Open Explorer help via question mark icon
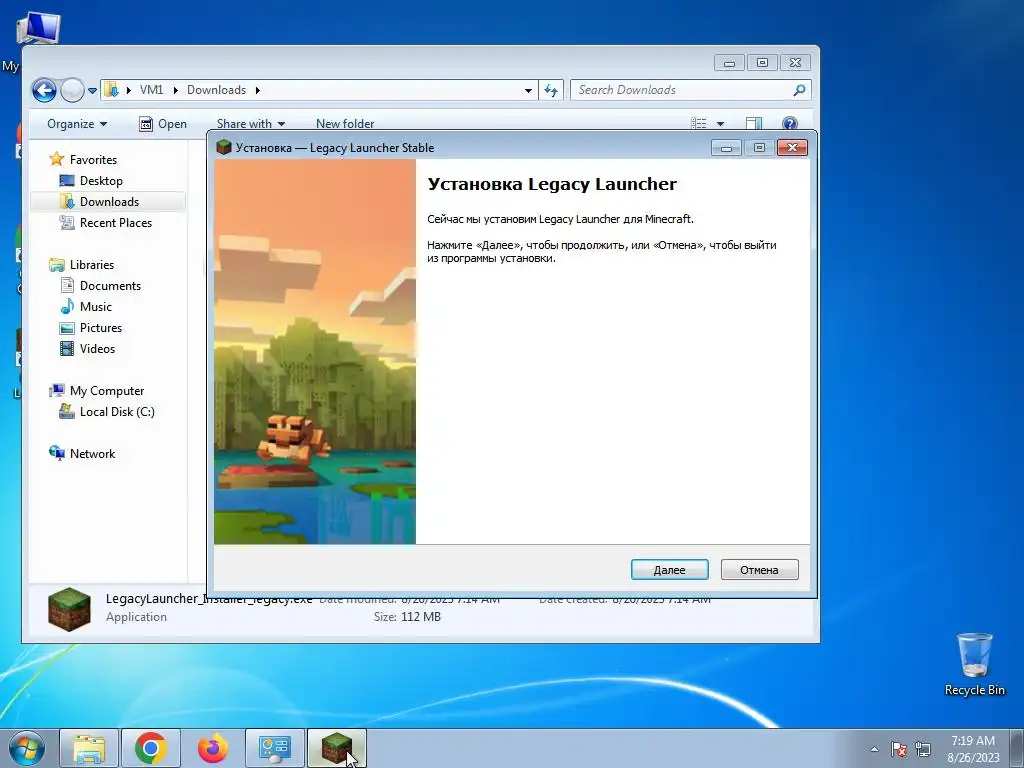 [790, 123]
